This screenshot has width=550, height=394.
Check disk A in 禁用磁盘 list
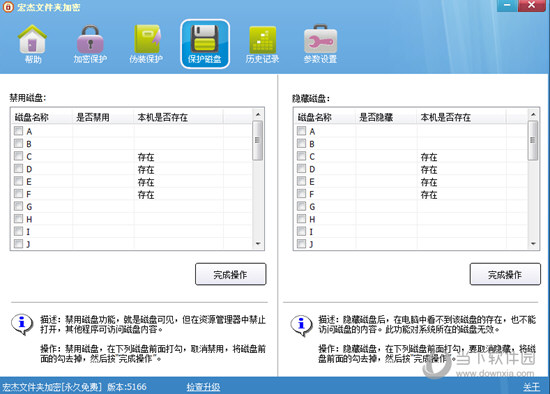pos(18,131)
